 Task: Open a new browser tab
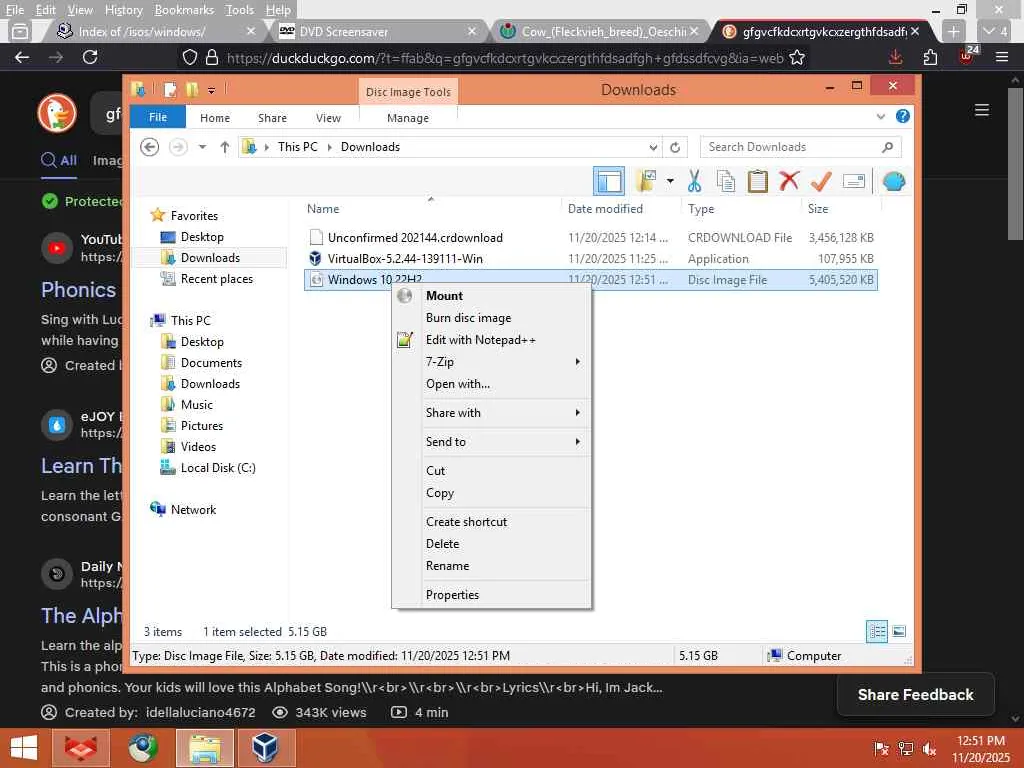953,31
